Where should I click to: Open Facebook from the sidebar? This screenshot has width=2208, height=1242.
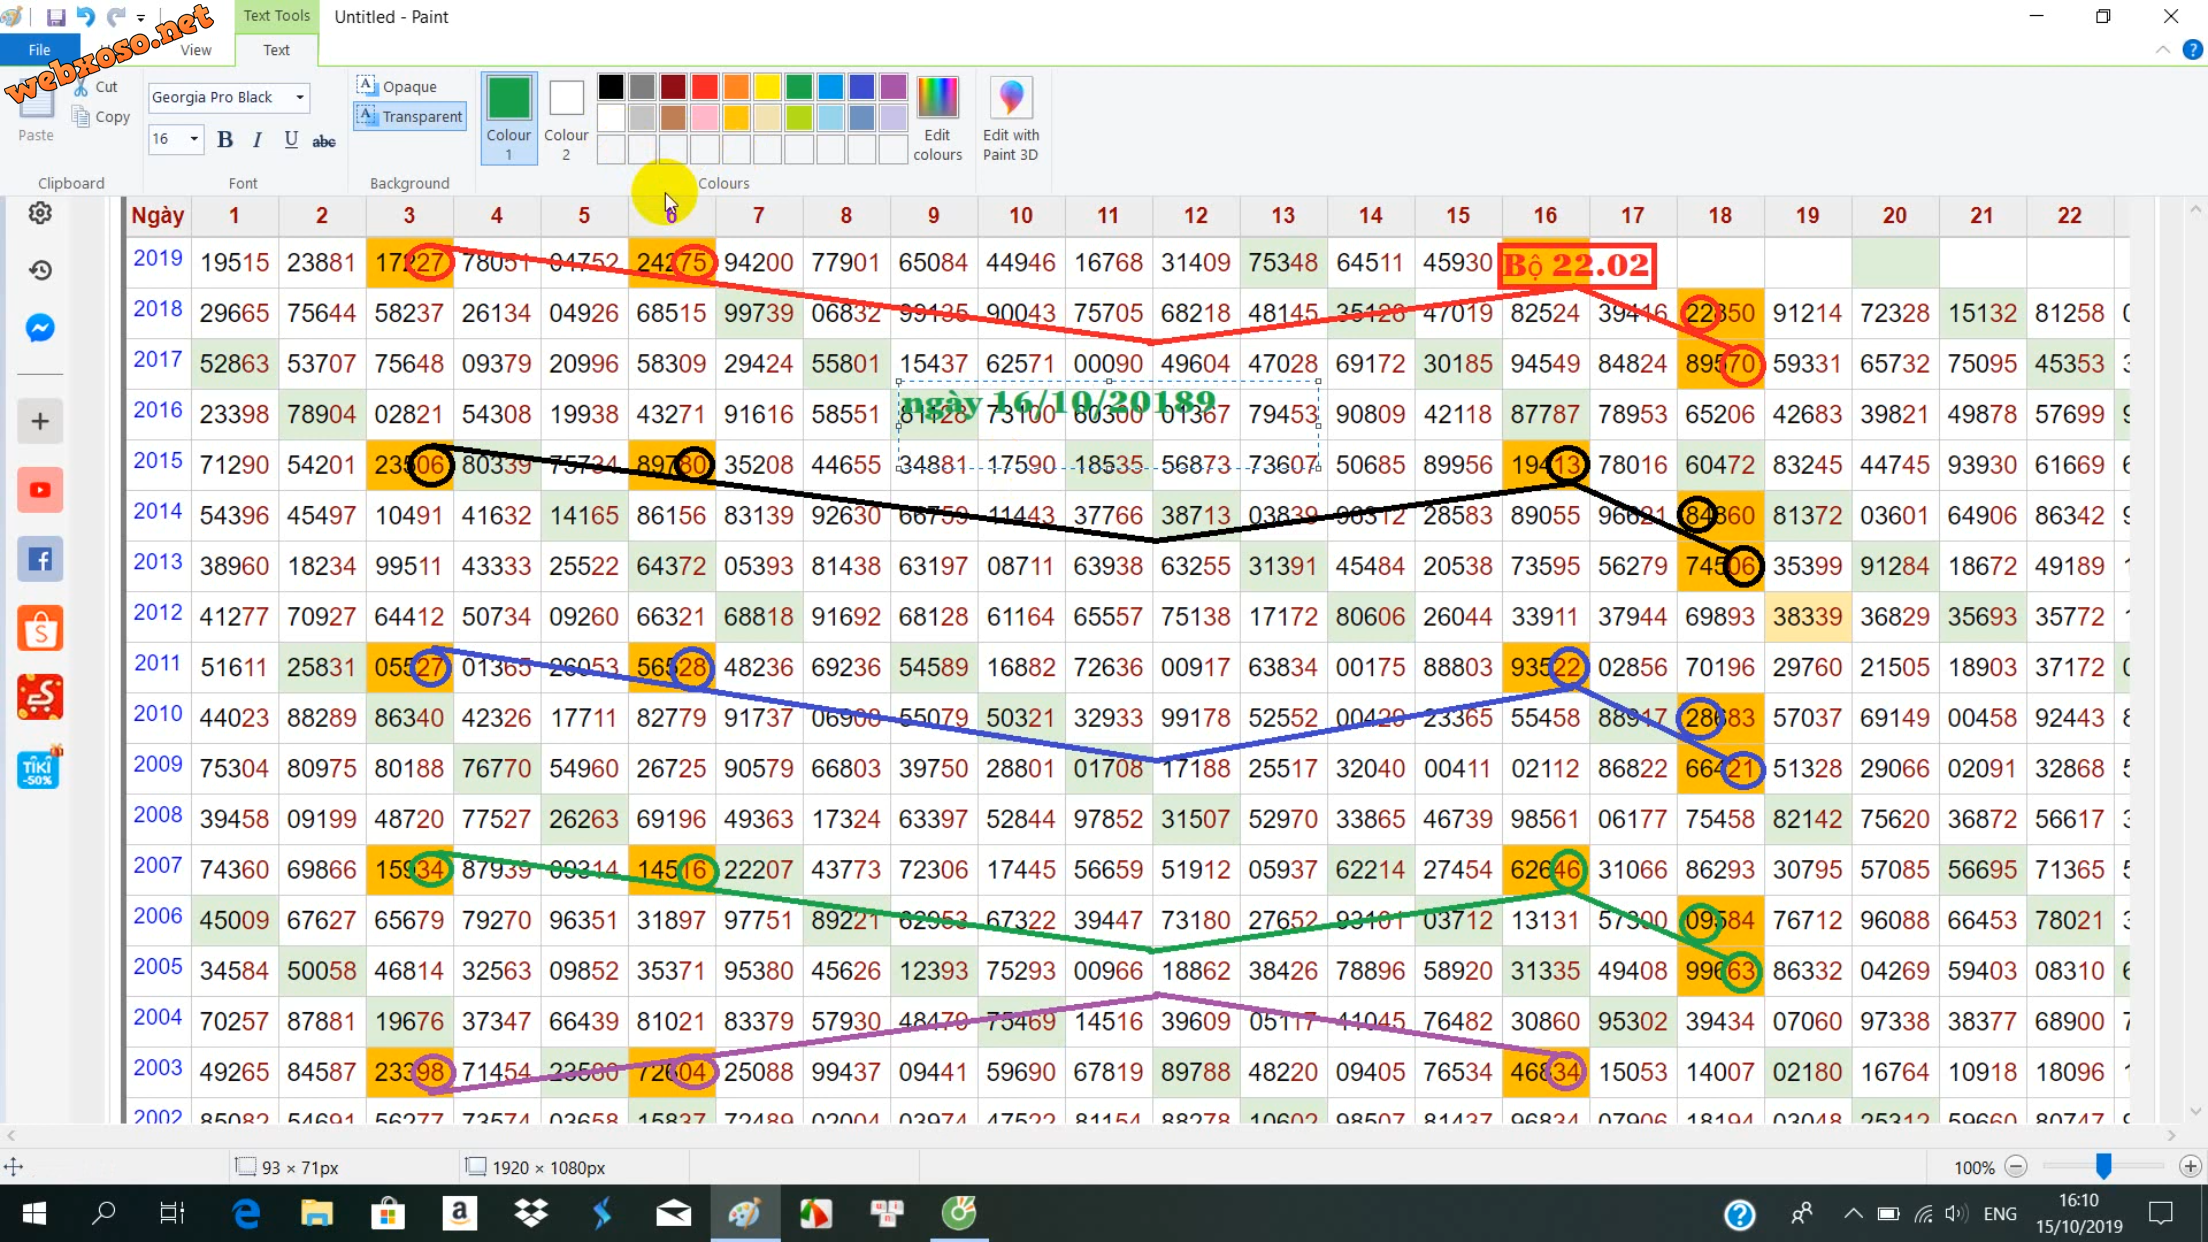[40, 559]
